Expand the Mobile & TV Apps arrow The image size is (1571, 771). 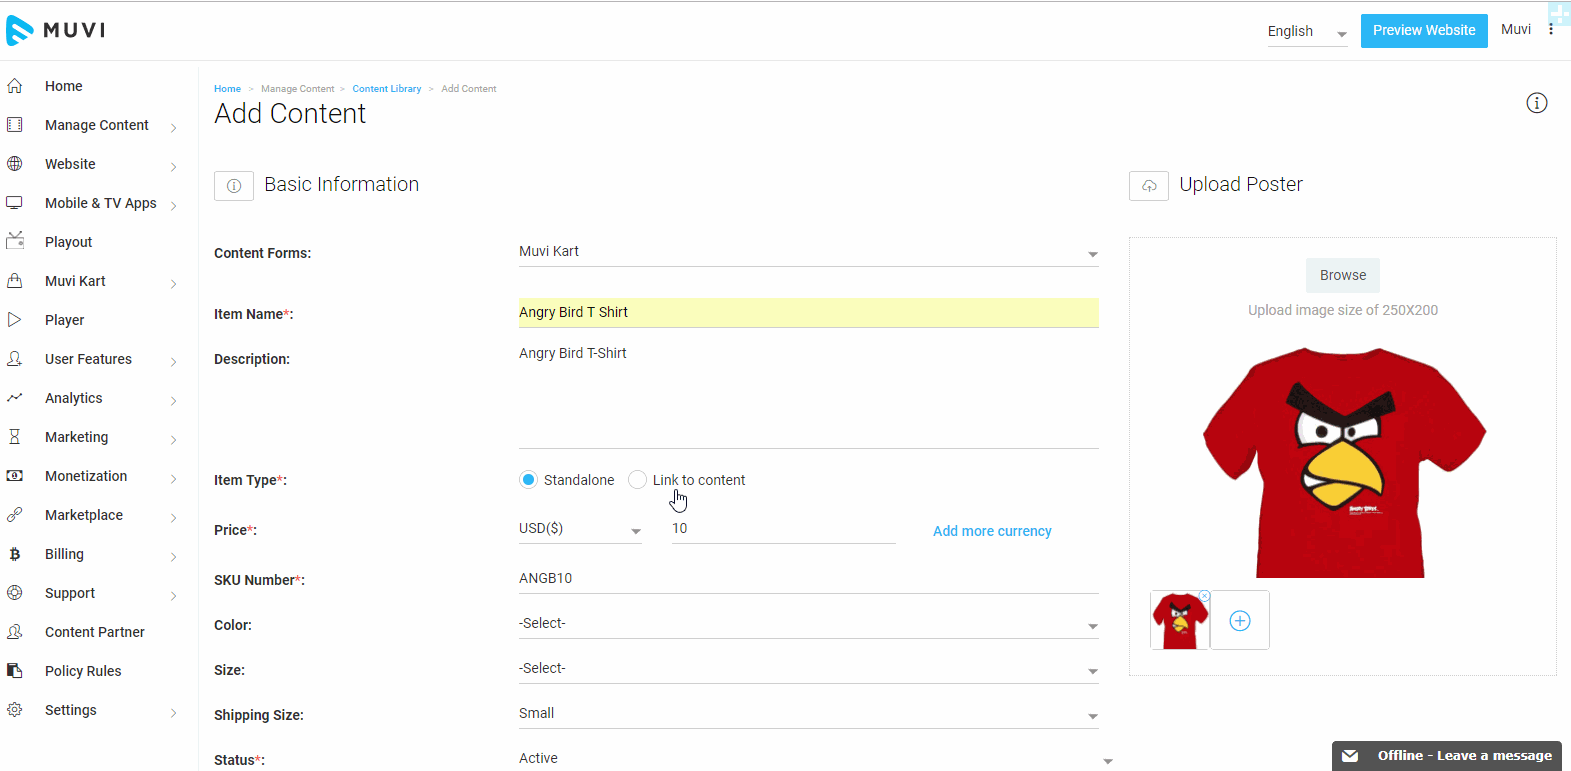tap(173, 206)
